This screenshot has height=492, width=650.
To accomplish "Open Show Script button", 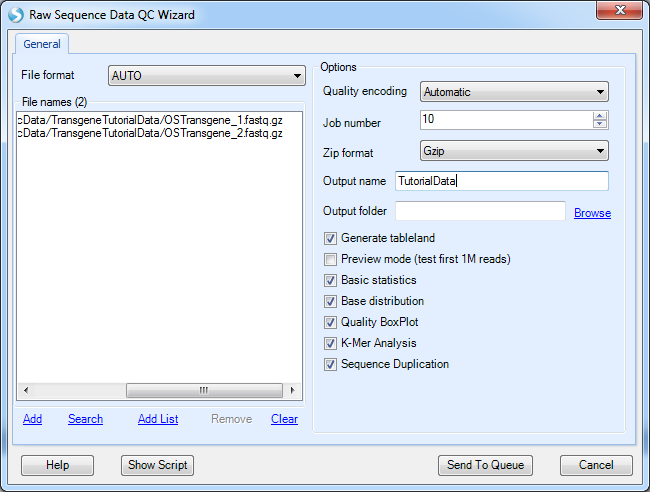I will 158,465.
